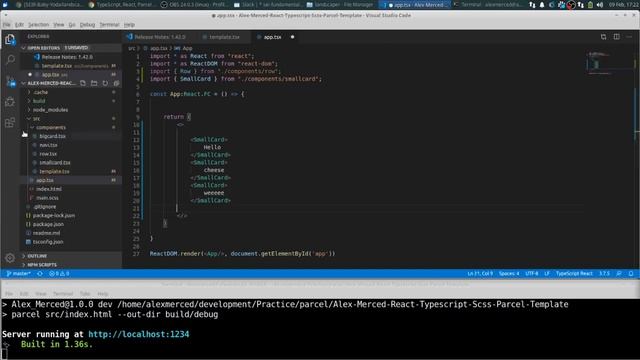This screenshot has width=640, height=360.
Task: Expand the Outline section
Action: pos(71,256)
